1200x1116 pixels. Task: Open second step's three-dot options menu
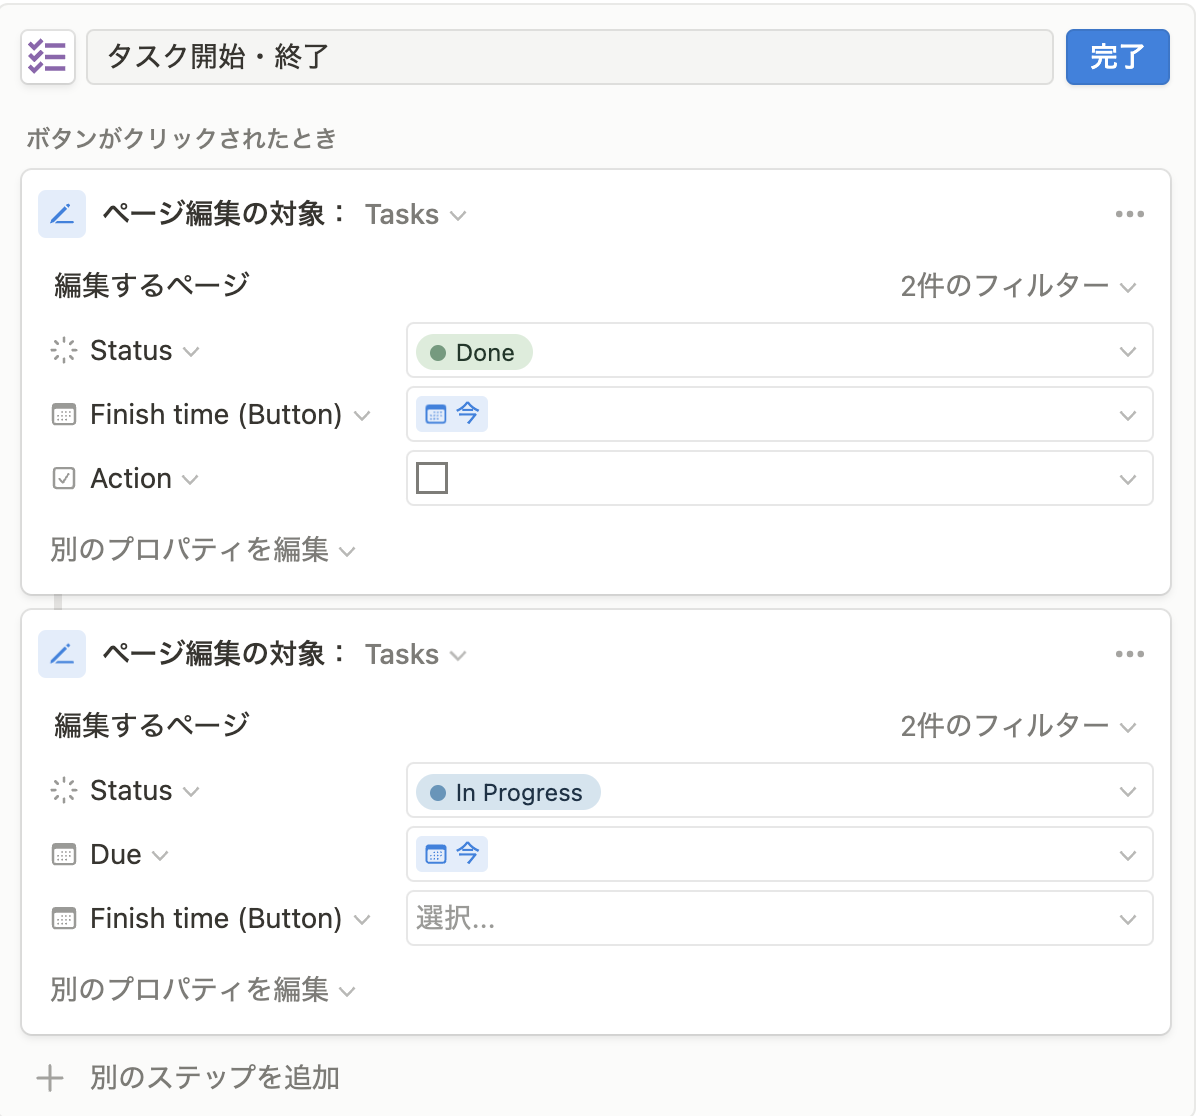coord(1129,654)
